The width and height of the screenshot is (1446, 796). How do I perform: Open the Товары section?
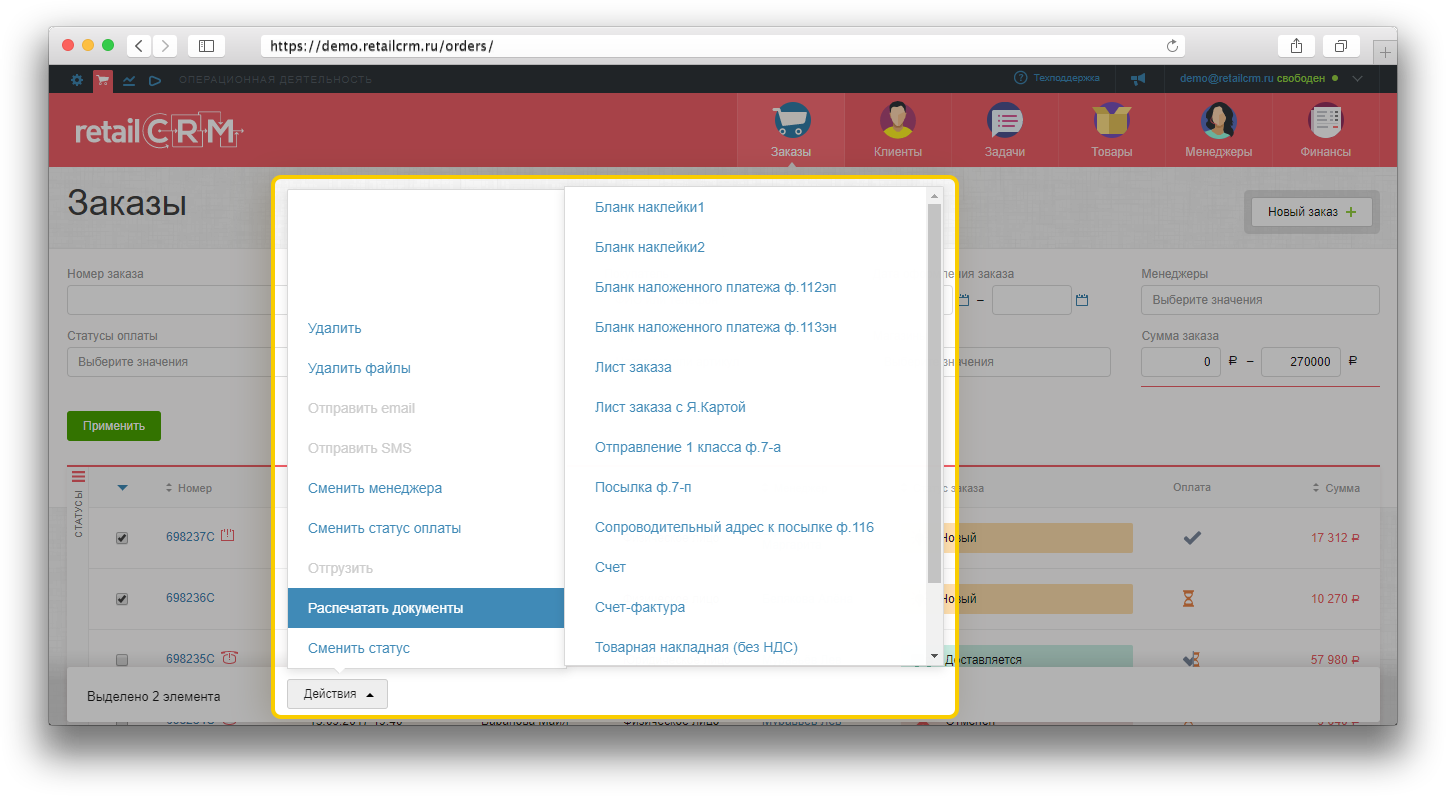pos(1111,130)
